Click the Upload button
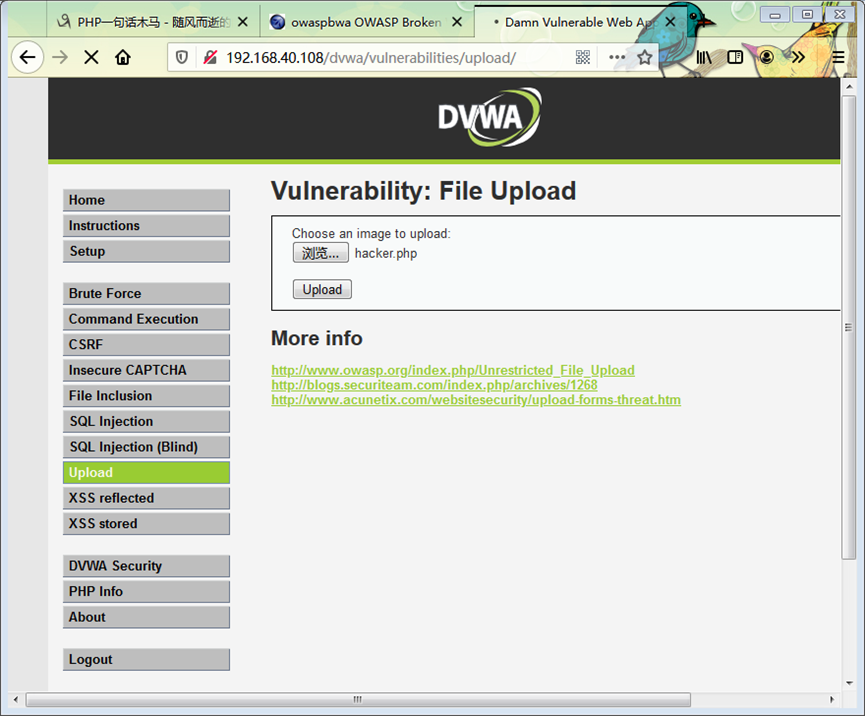Image resolution: width=865 pixels, height=716 pixels. coord(322,289)
